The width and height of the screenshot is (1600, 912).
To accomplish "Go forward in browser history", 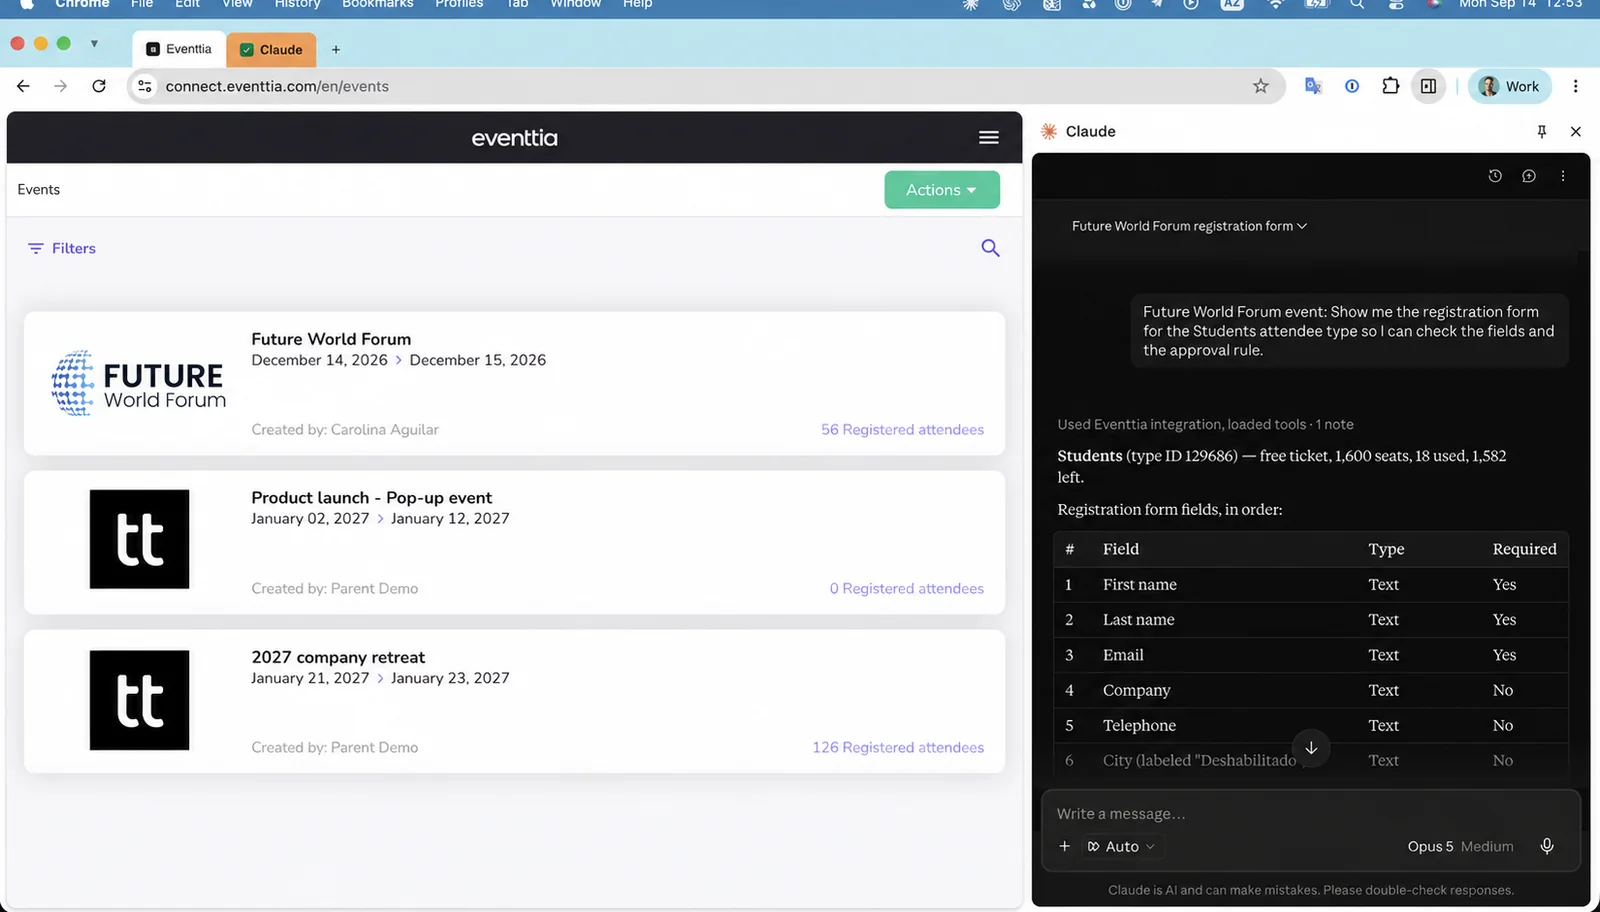I will (61, 86).
